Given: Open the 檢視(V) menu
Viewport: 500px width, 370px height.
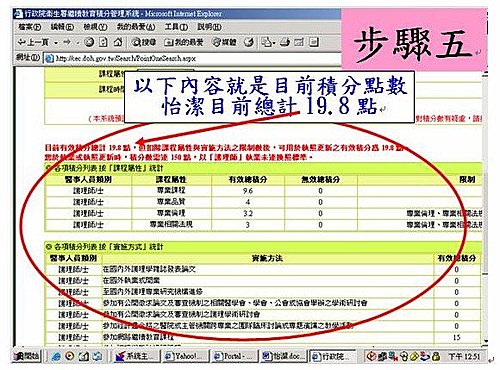Looking at the screenshot, I should (95, 27).
